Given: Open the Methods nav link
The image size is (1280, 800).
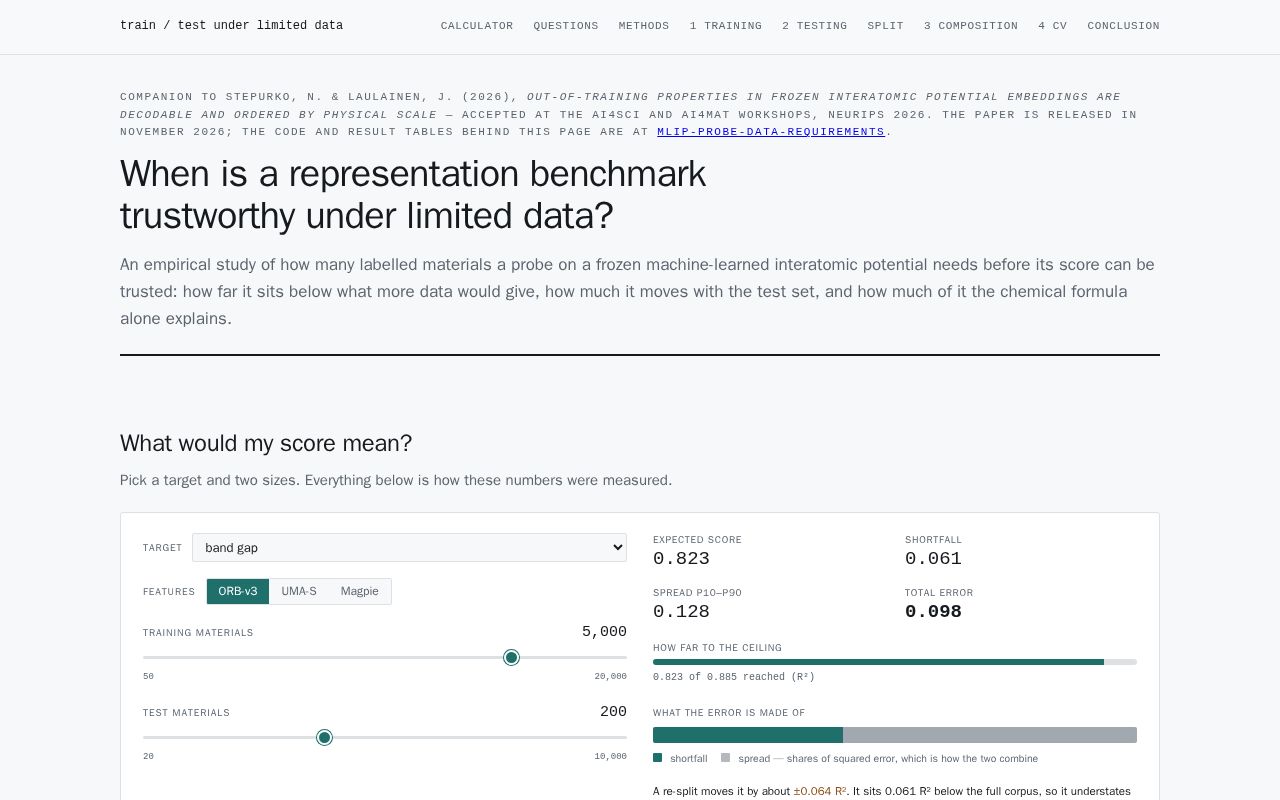Looking at the screenshot, I should (644, 26).
